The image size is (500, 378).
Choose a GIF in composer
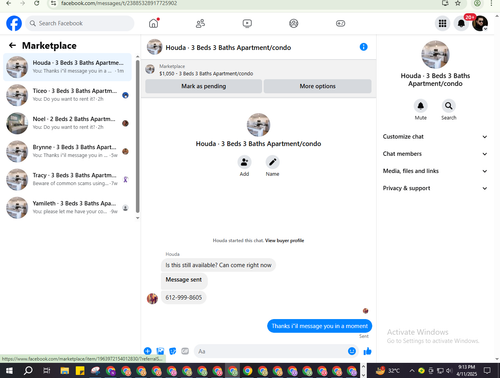coord(185,351)
